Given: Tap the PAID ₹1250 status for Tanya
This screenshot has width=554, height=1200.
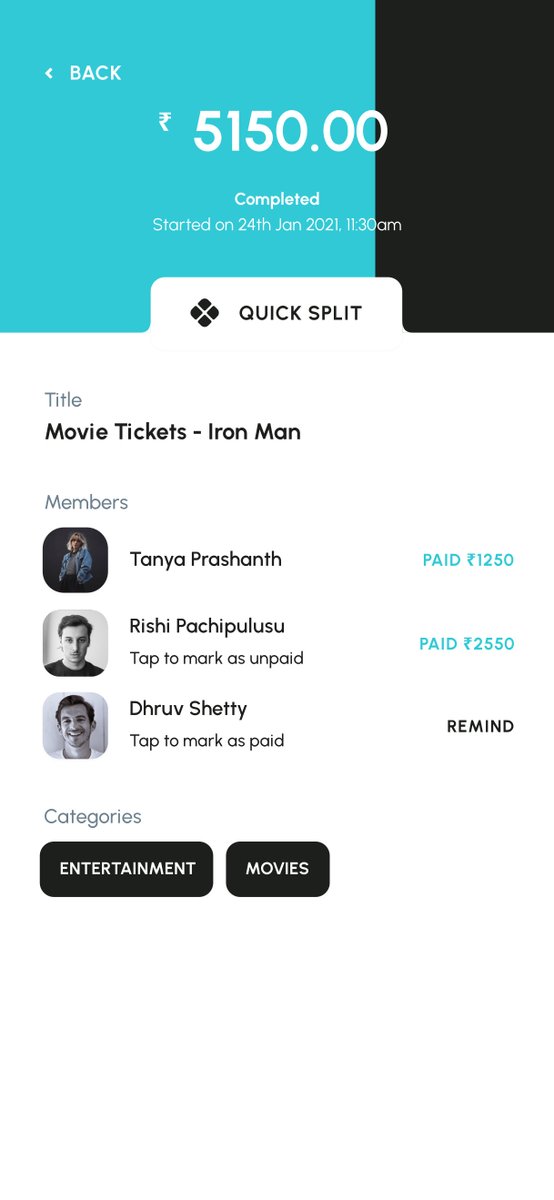Looking at the screenshot, I should pos(468,560).
